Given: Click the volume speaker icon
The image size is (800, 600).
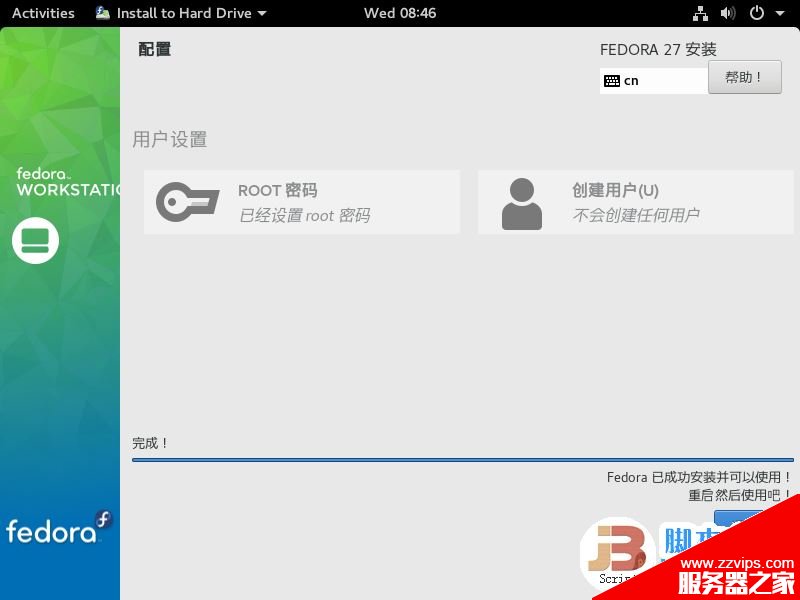Looking at the screenshot, I should pyautogui.click(x=728, y=14).
